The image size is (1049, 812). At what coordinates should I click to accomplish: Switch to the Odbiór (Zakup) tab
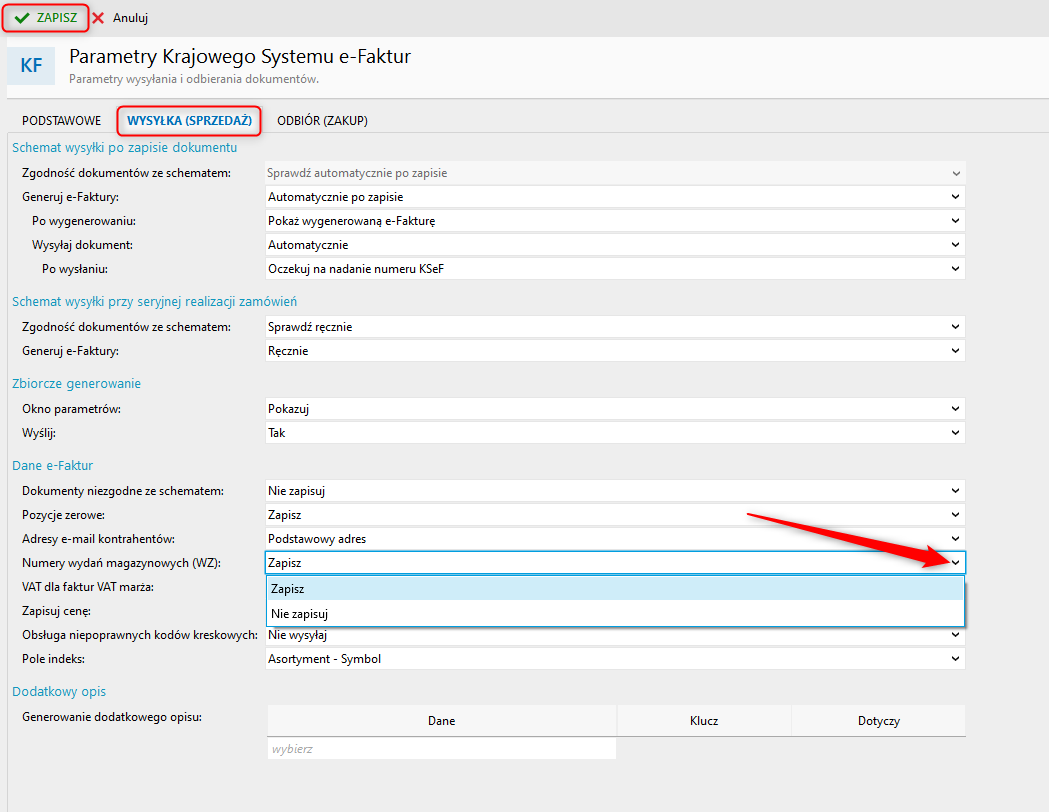322,121
